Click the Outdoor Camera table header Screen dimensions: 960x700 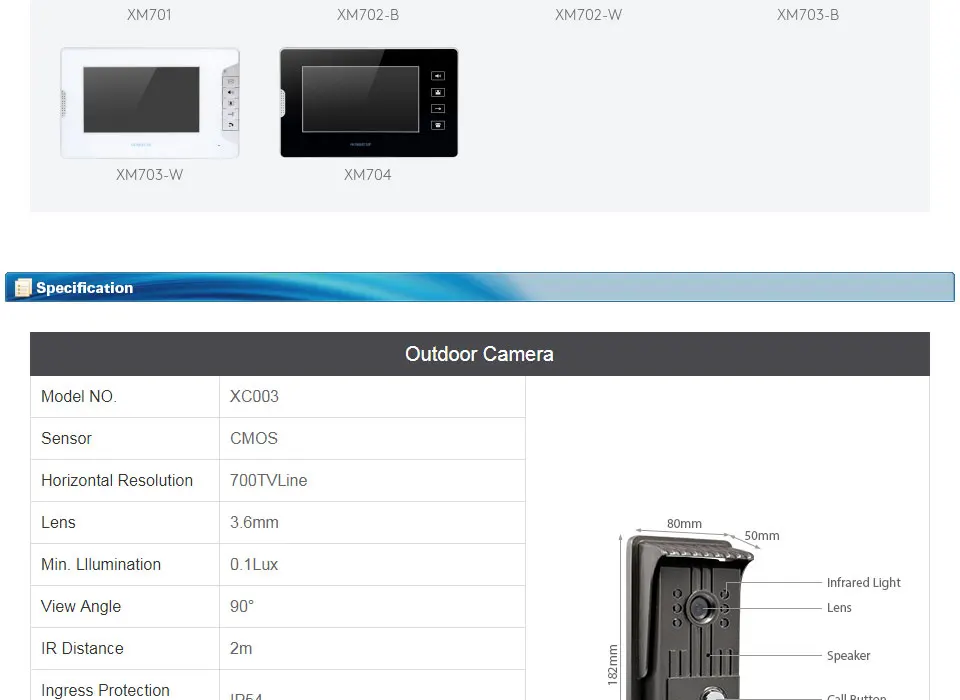click(480, 354)
